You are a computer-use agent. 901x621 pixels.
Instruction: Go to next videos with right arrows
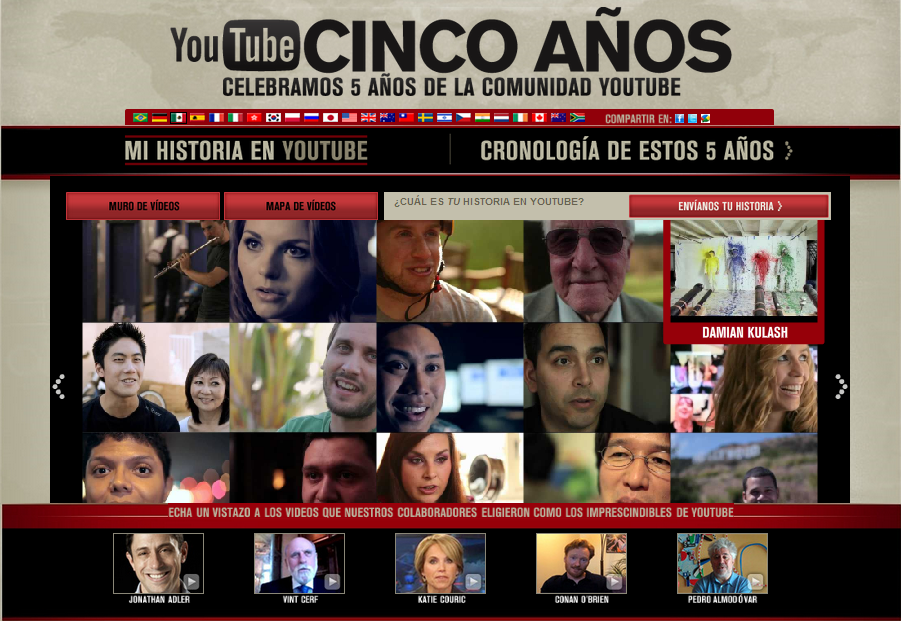click(x=841, y=386)
